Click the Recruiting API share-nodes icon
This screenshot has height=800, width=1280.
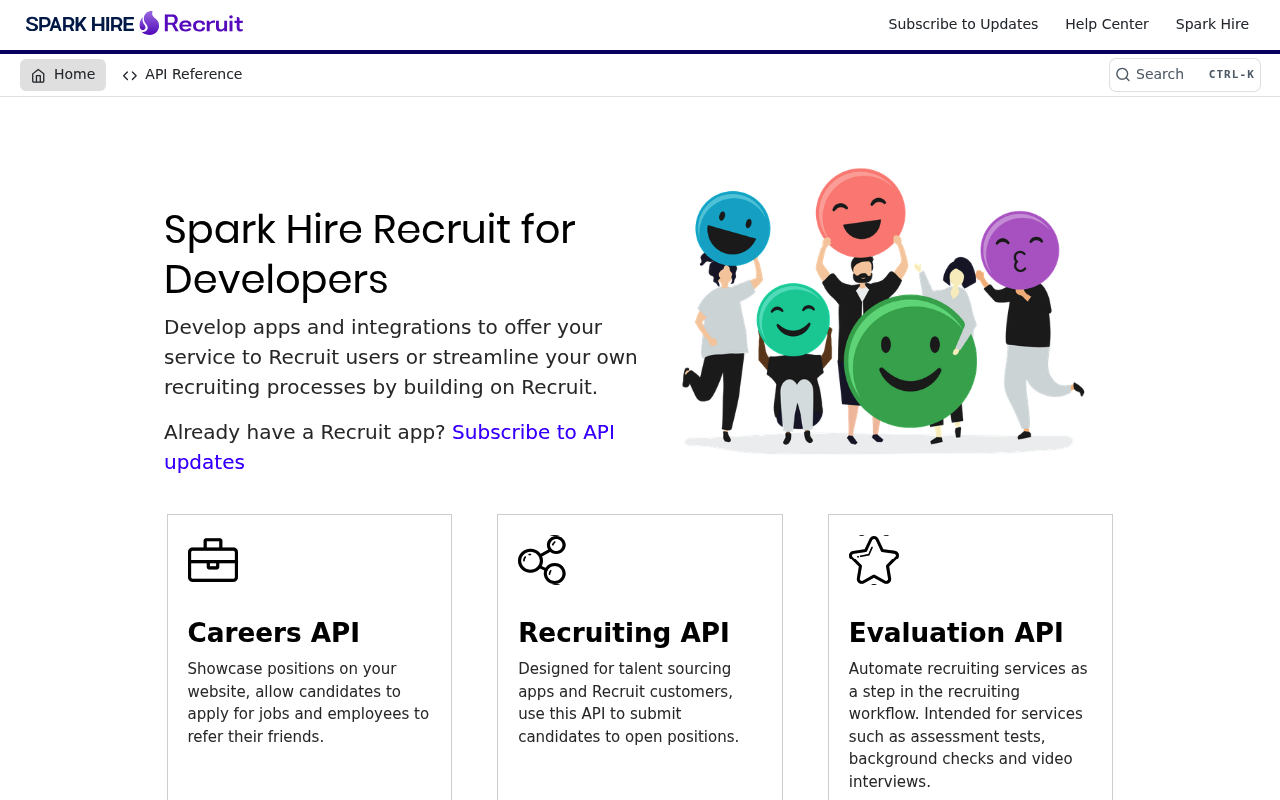pyautogui.click(x=542, y=560)
